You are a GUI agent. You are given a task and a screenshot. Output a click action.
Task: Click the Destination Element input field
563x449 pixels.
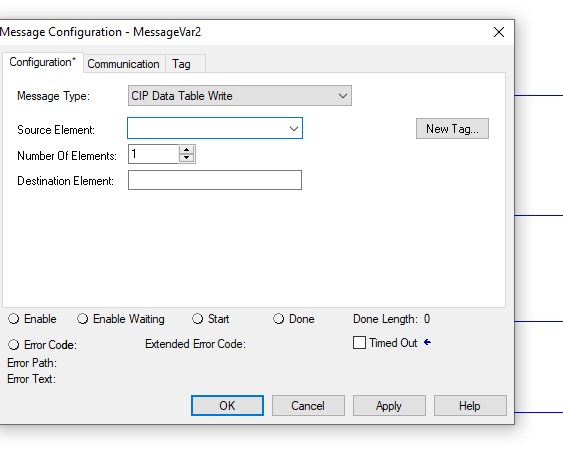click(215, 180)
